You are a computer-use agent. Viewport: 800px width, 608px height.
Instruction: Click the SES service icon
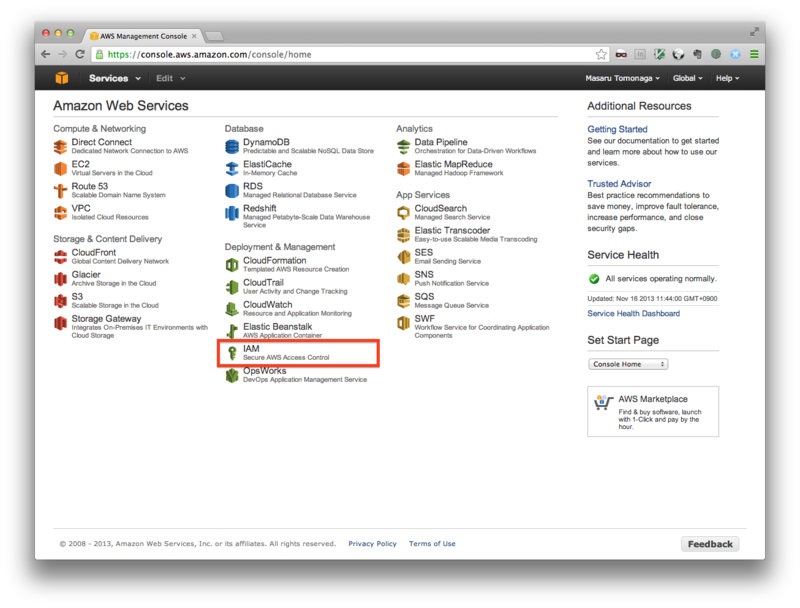(x=403, y=257)
